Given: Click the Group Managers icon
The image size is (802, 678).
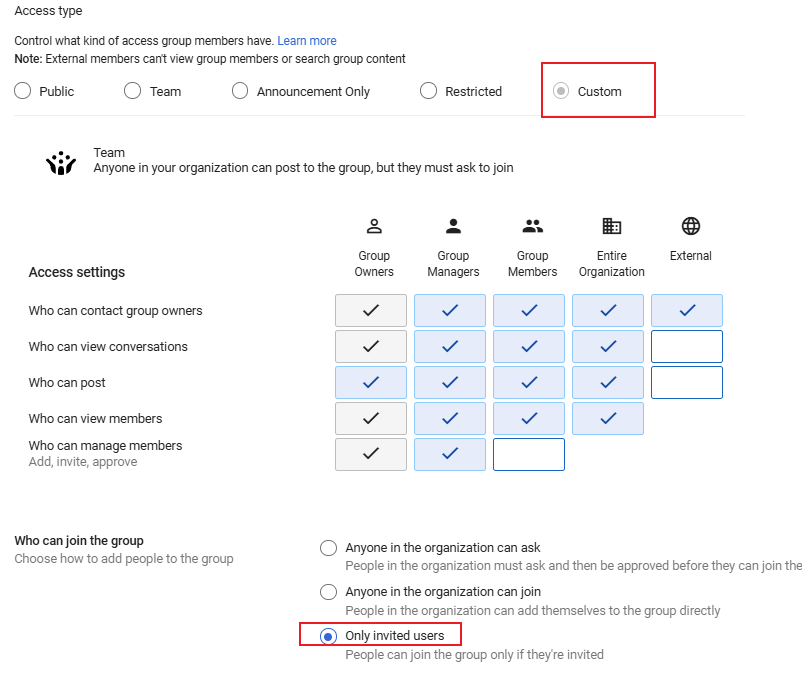Looking at the screenshot, I should coord(453,226).
